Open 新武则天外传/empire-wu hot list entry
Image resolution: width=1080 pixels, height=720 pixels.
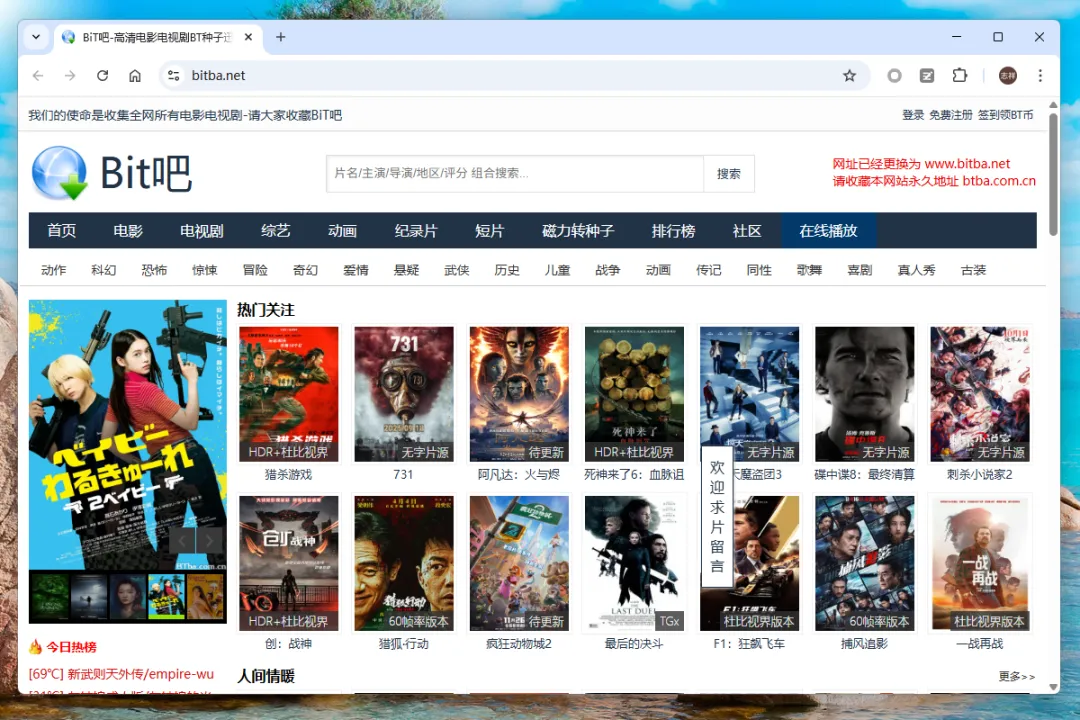pyautogui.click(x=121, y=674)
